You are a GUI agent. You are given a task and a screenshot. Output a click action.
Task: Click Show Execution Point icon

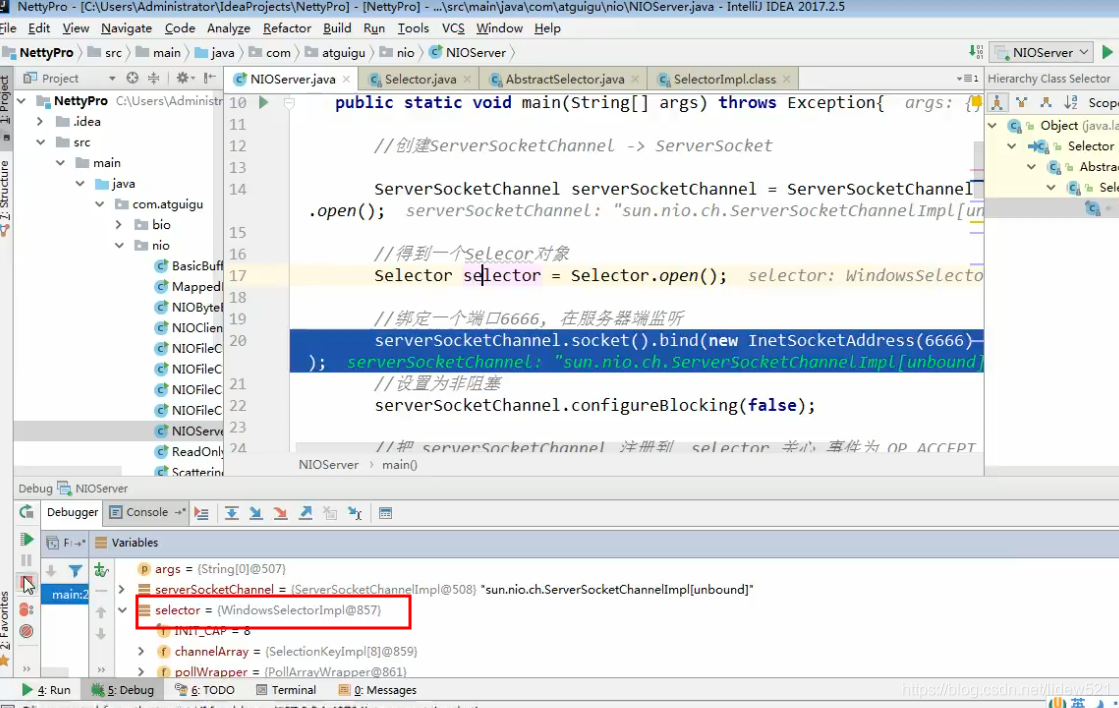(202, 513)
